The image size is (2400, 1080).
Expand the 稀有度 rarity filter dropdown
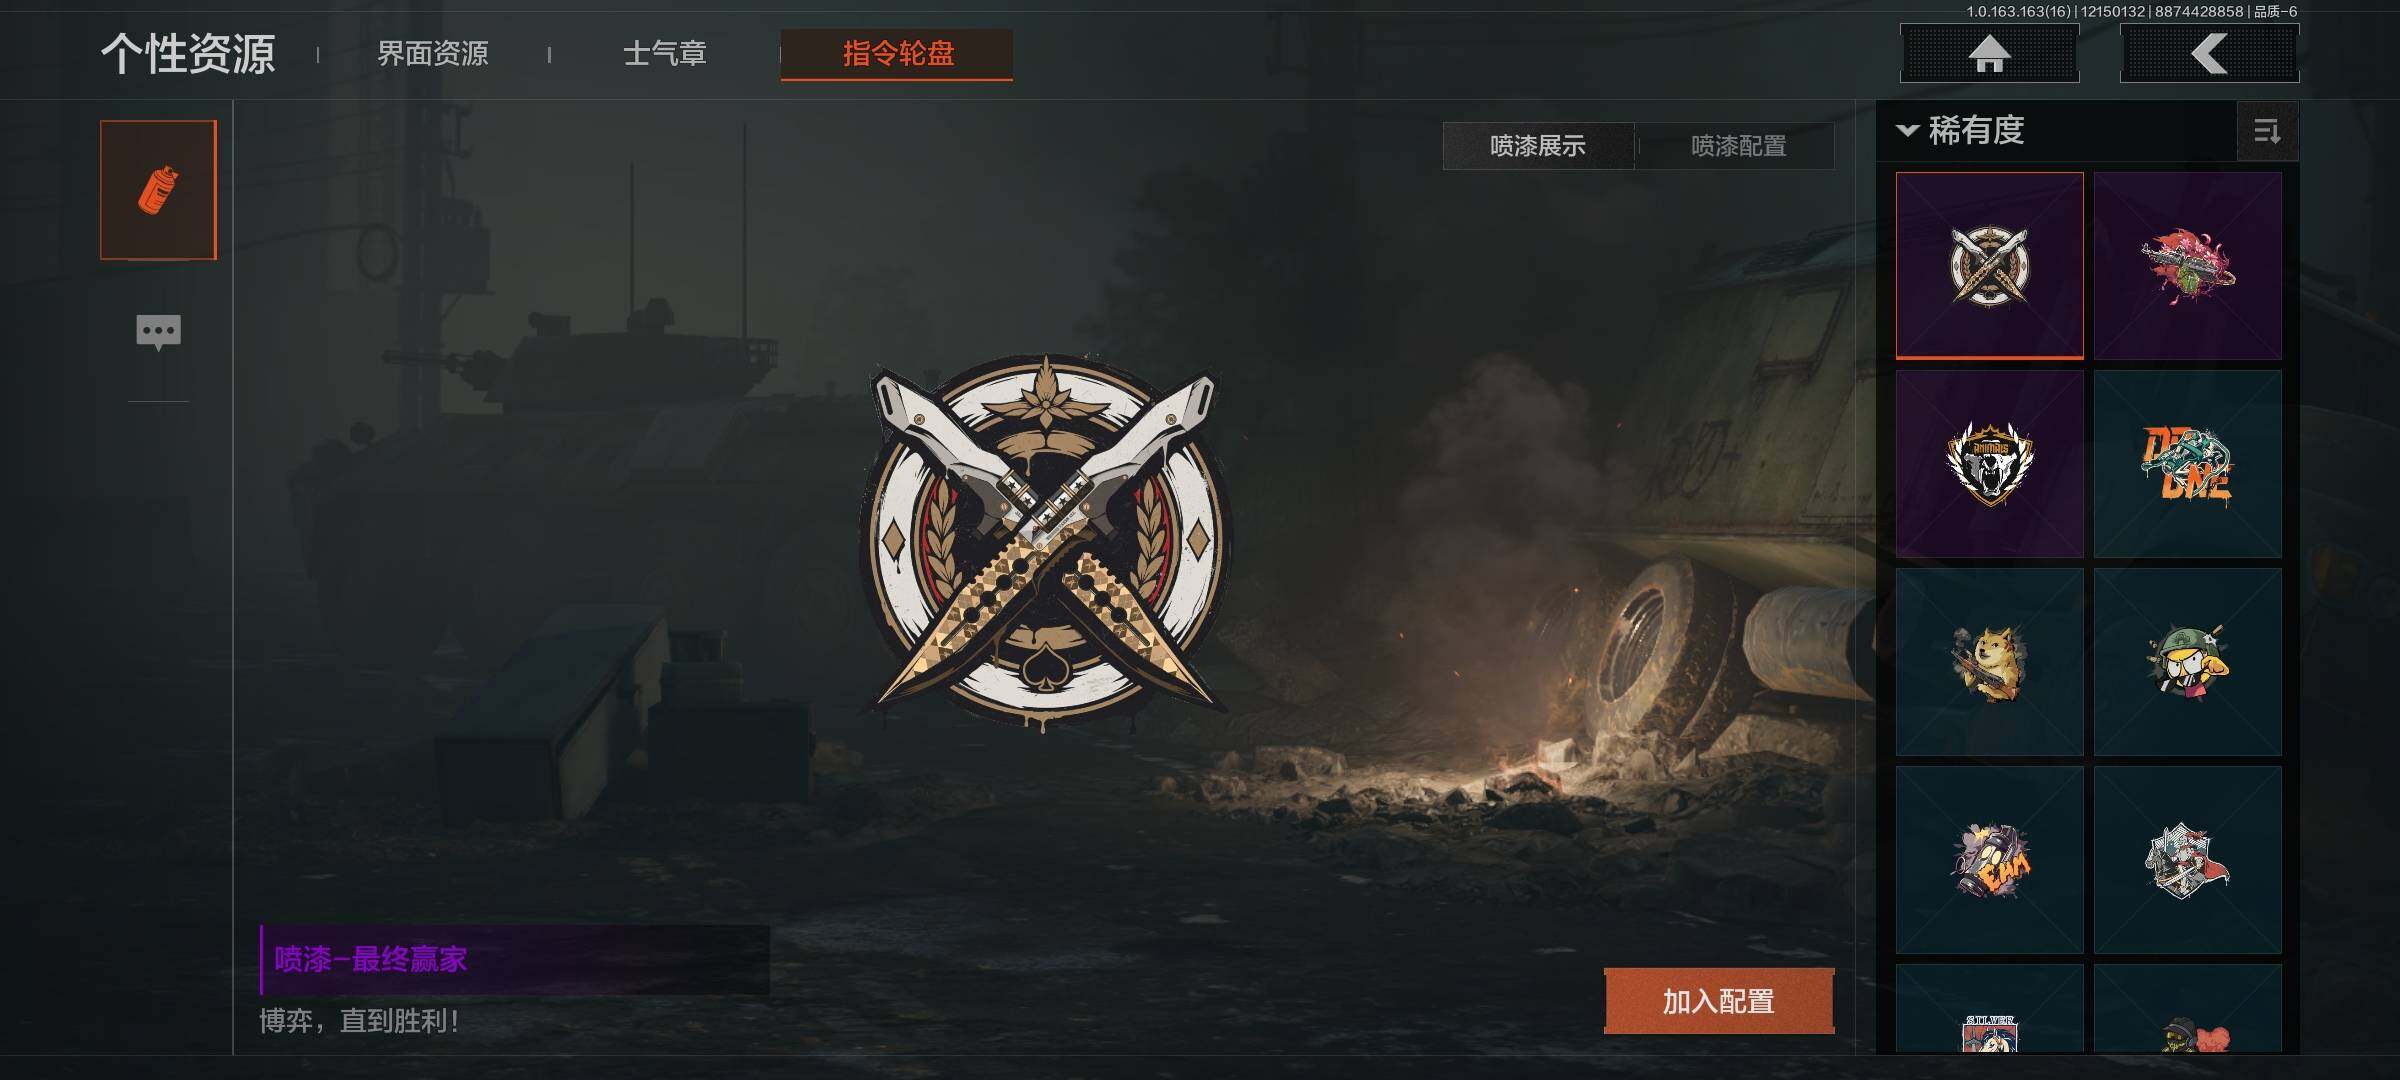point(1961,131)
